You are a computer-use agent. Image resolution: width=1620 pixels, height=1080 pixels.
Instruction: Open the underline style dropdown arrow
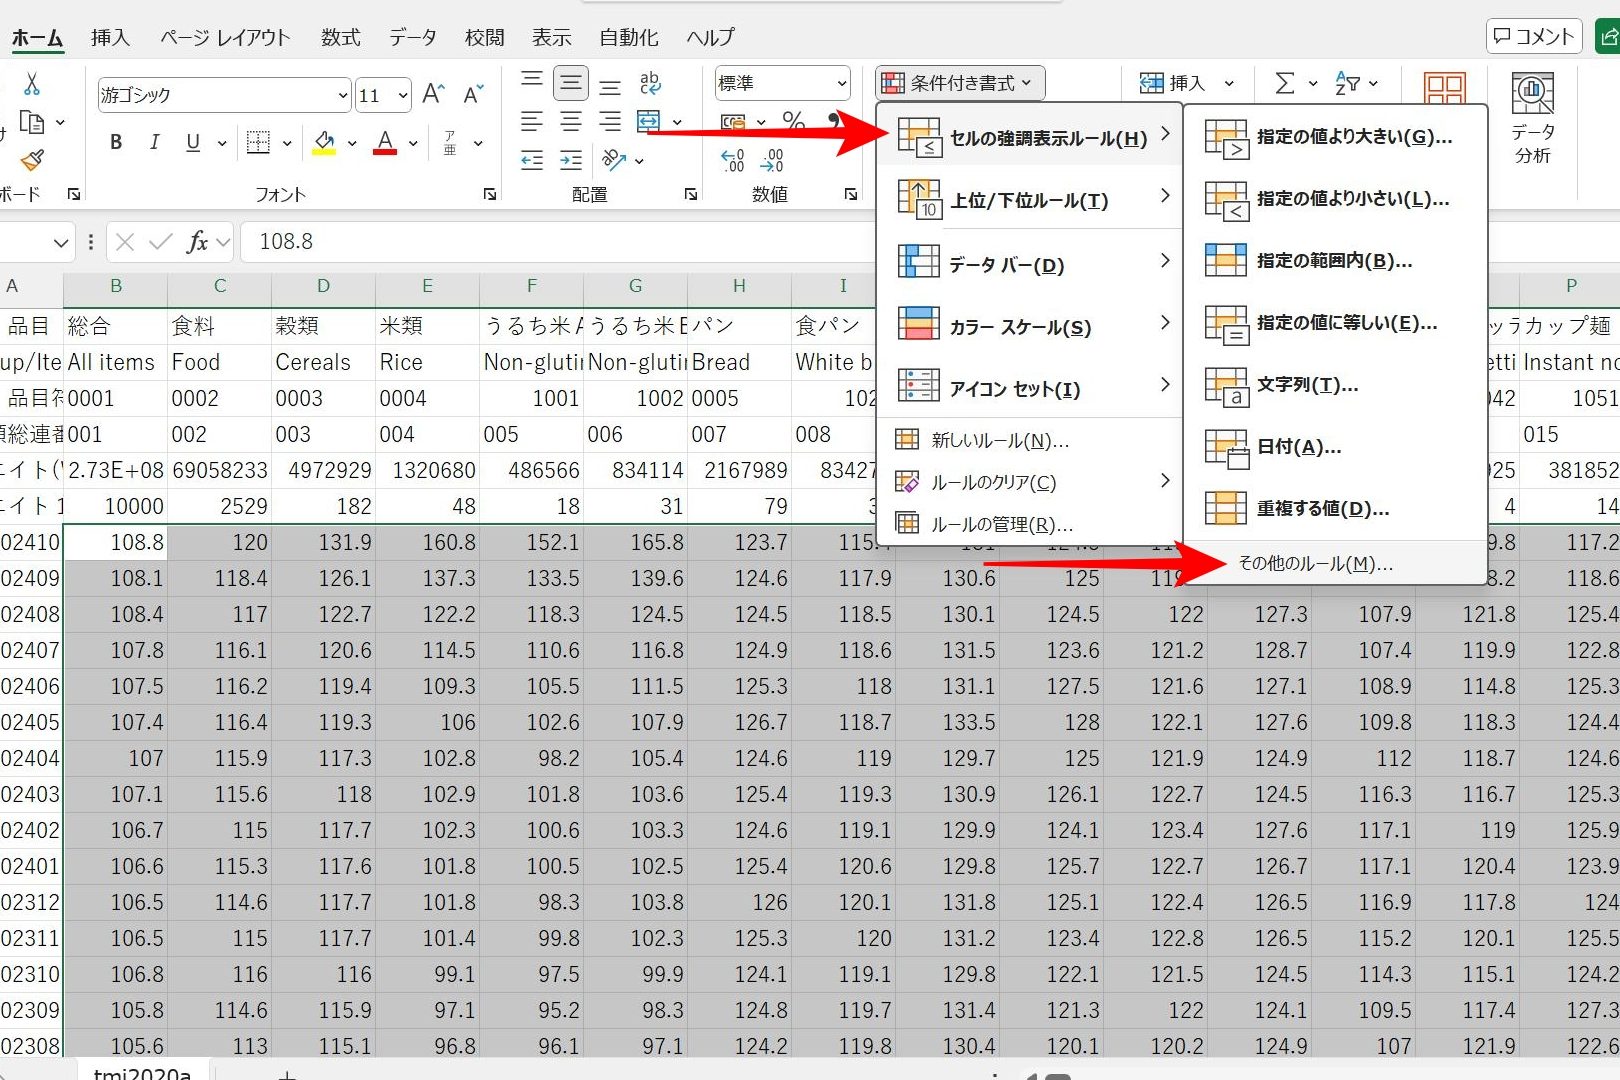pos(221,144)
